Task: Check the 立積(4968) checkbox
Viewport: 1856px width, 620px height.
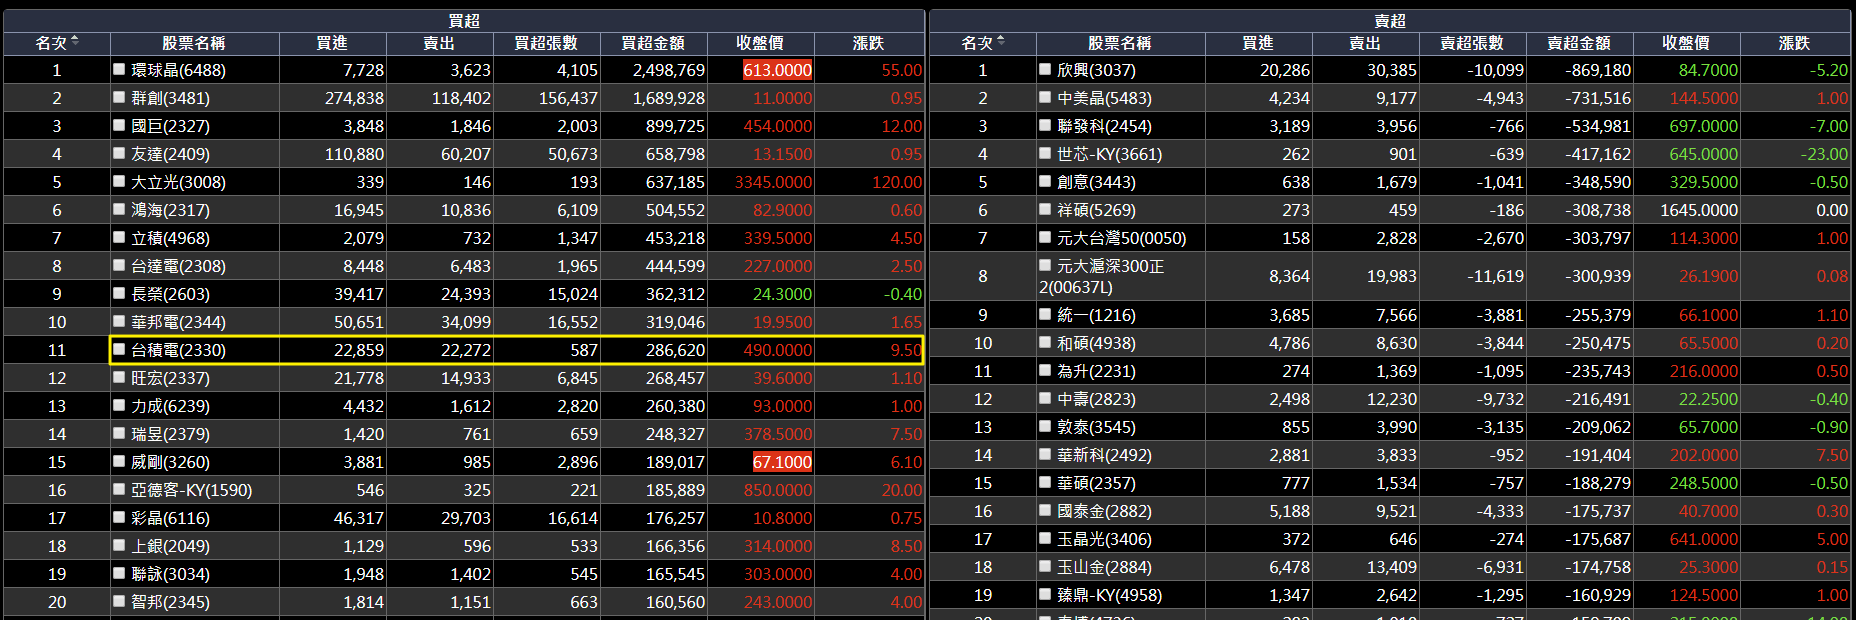Action: [119, 237]
